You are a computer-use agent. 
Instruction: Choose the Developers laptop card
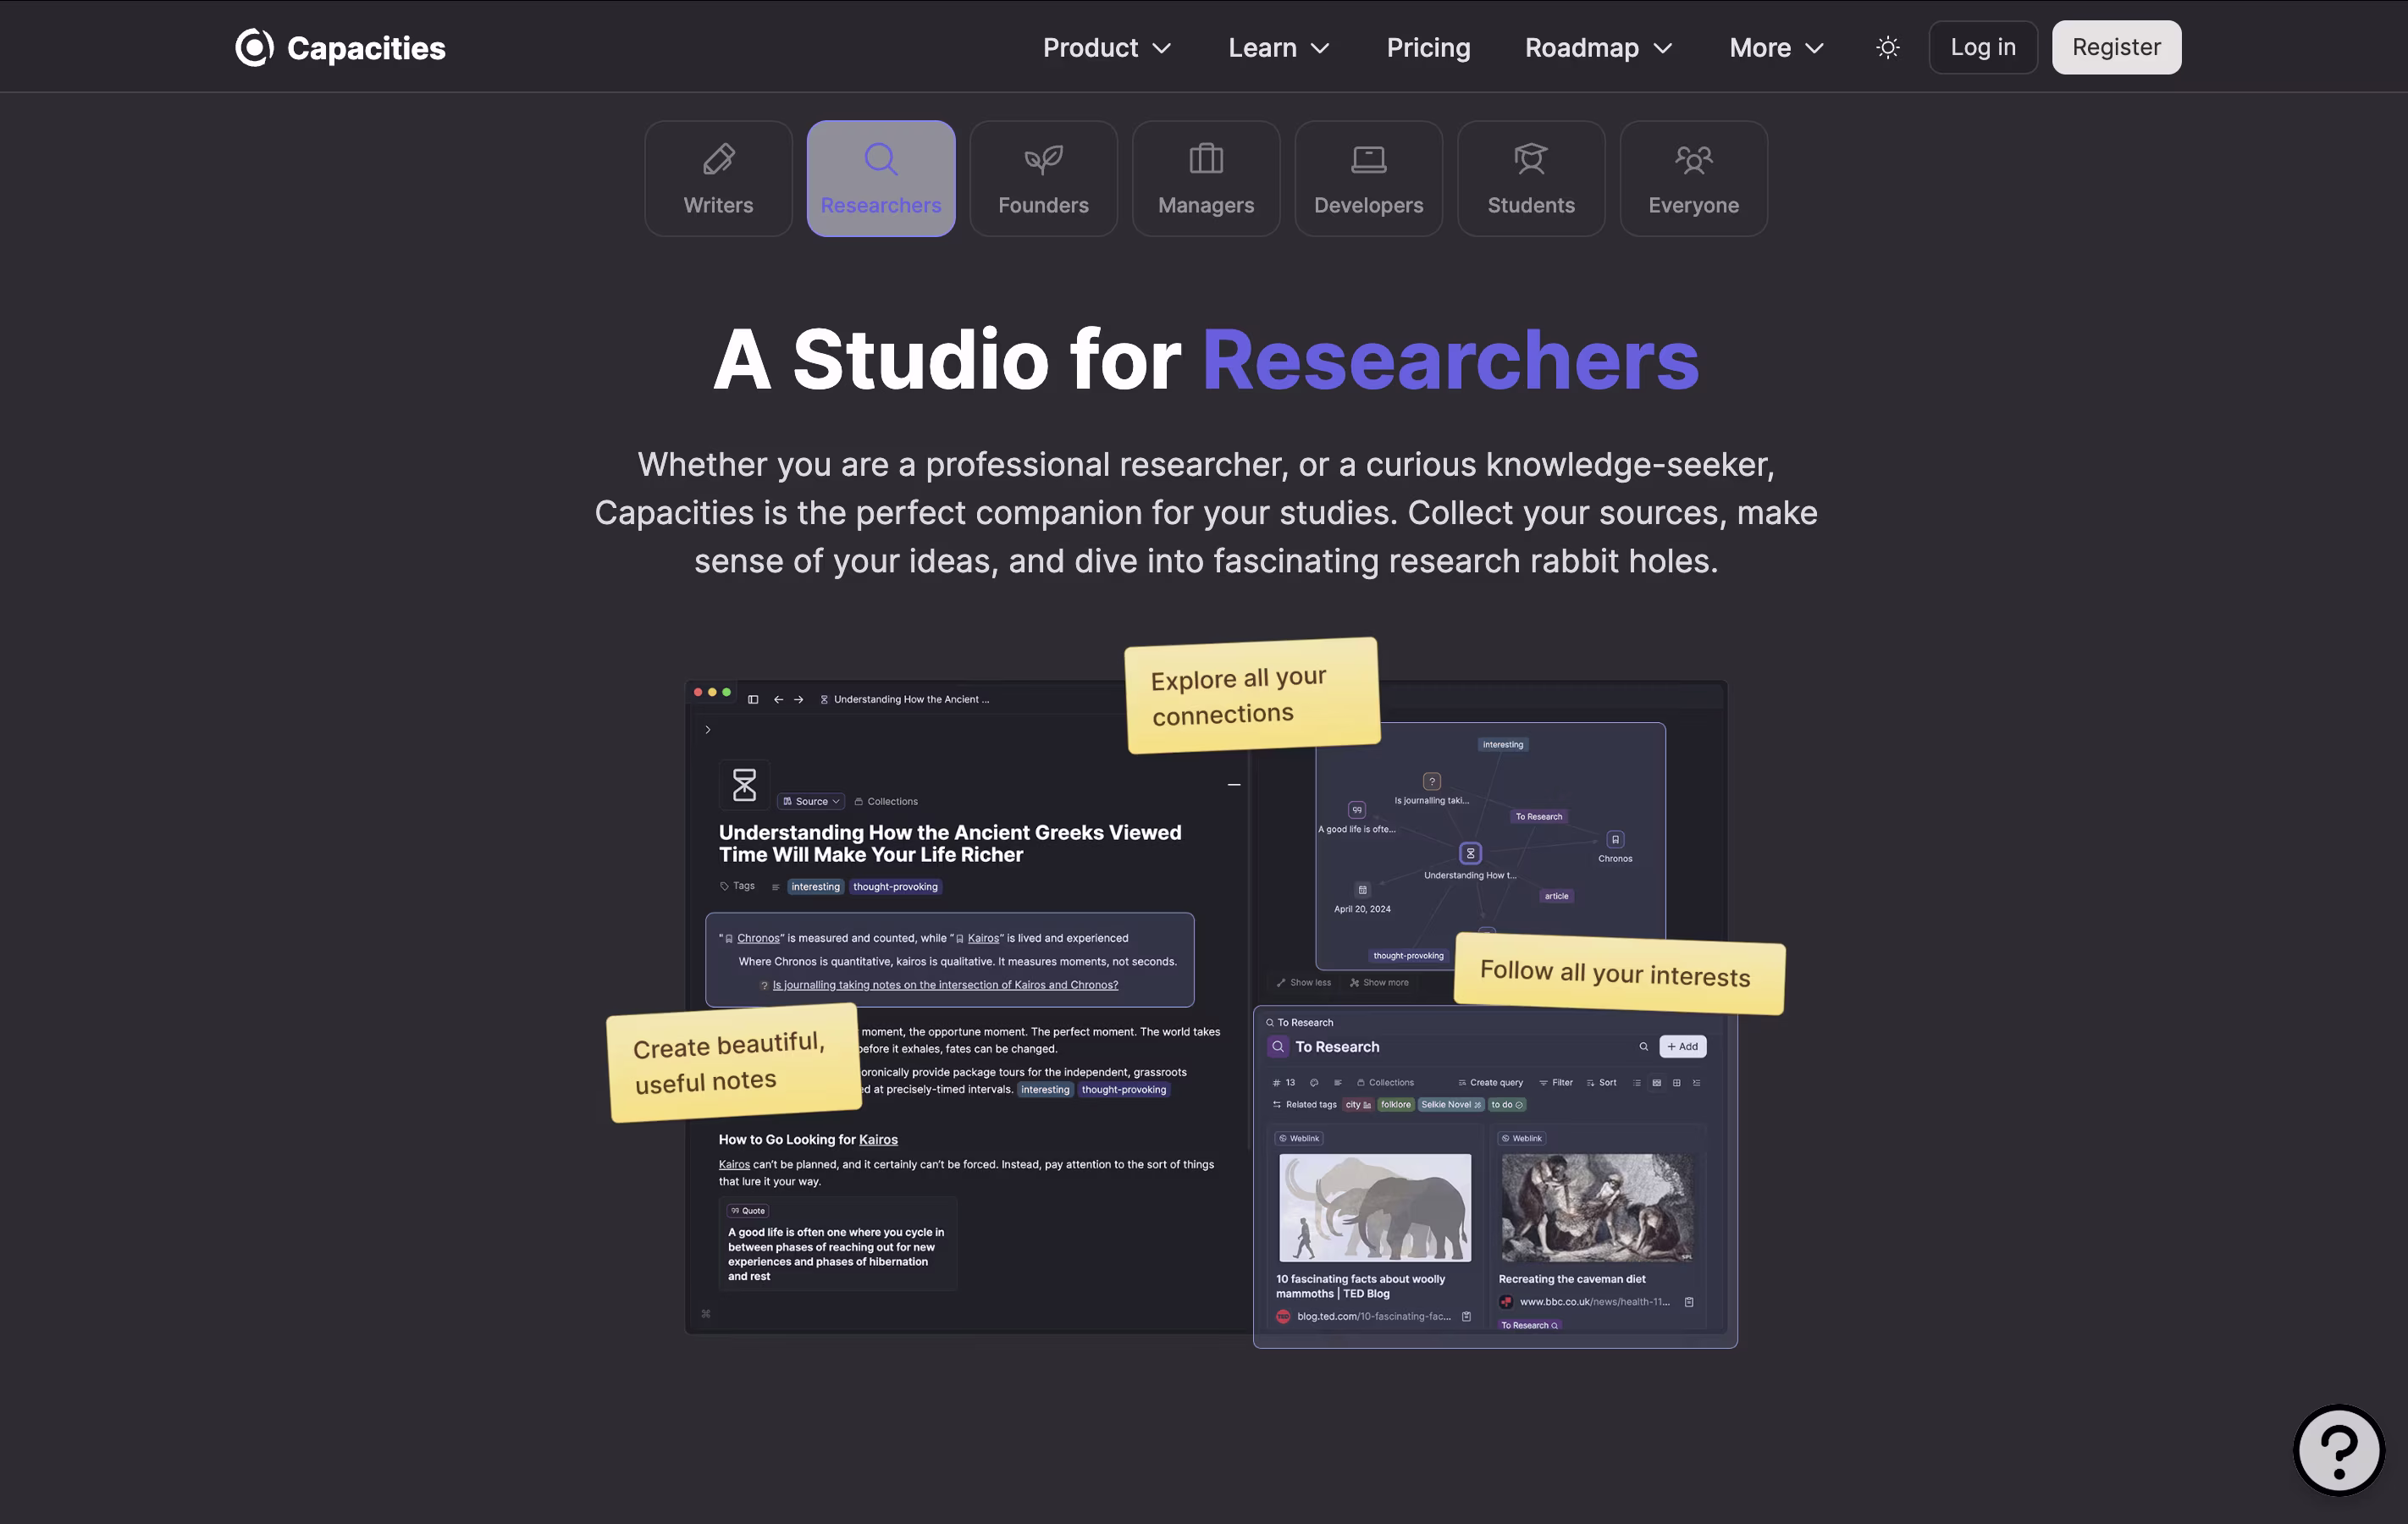(1368, 179)
